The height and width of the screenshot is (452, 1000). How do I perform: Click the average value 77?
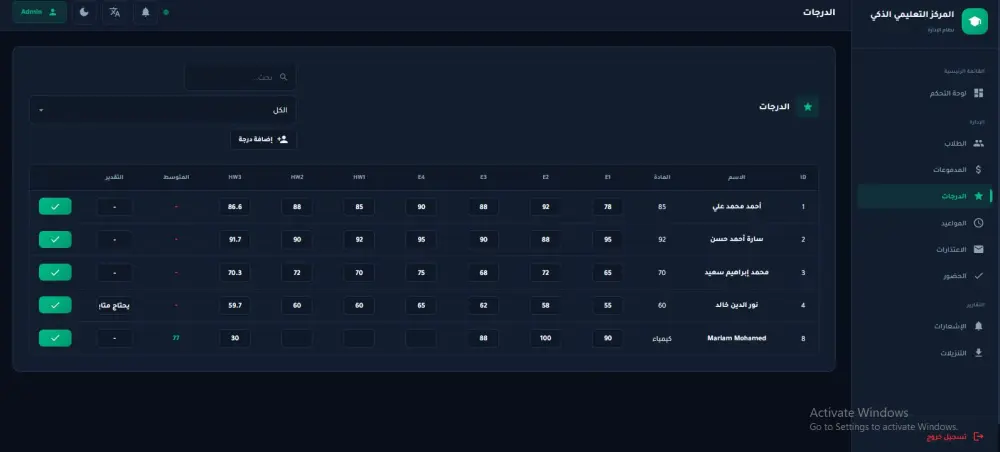coord(176,338)
